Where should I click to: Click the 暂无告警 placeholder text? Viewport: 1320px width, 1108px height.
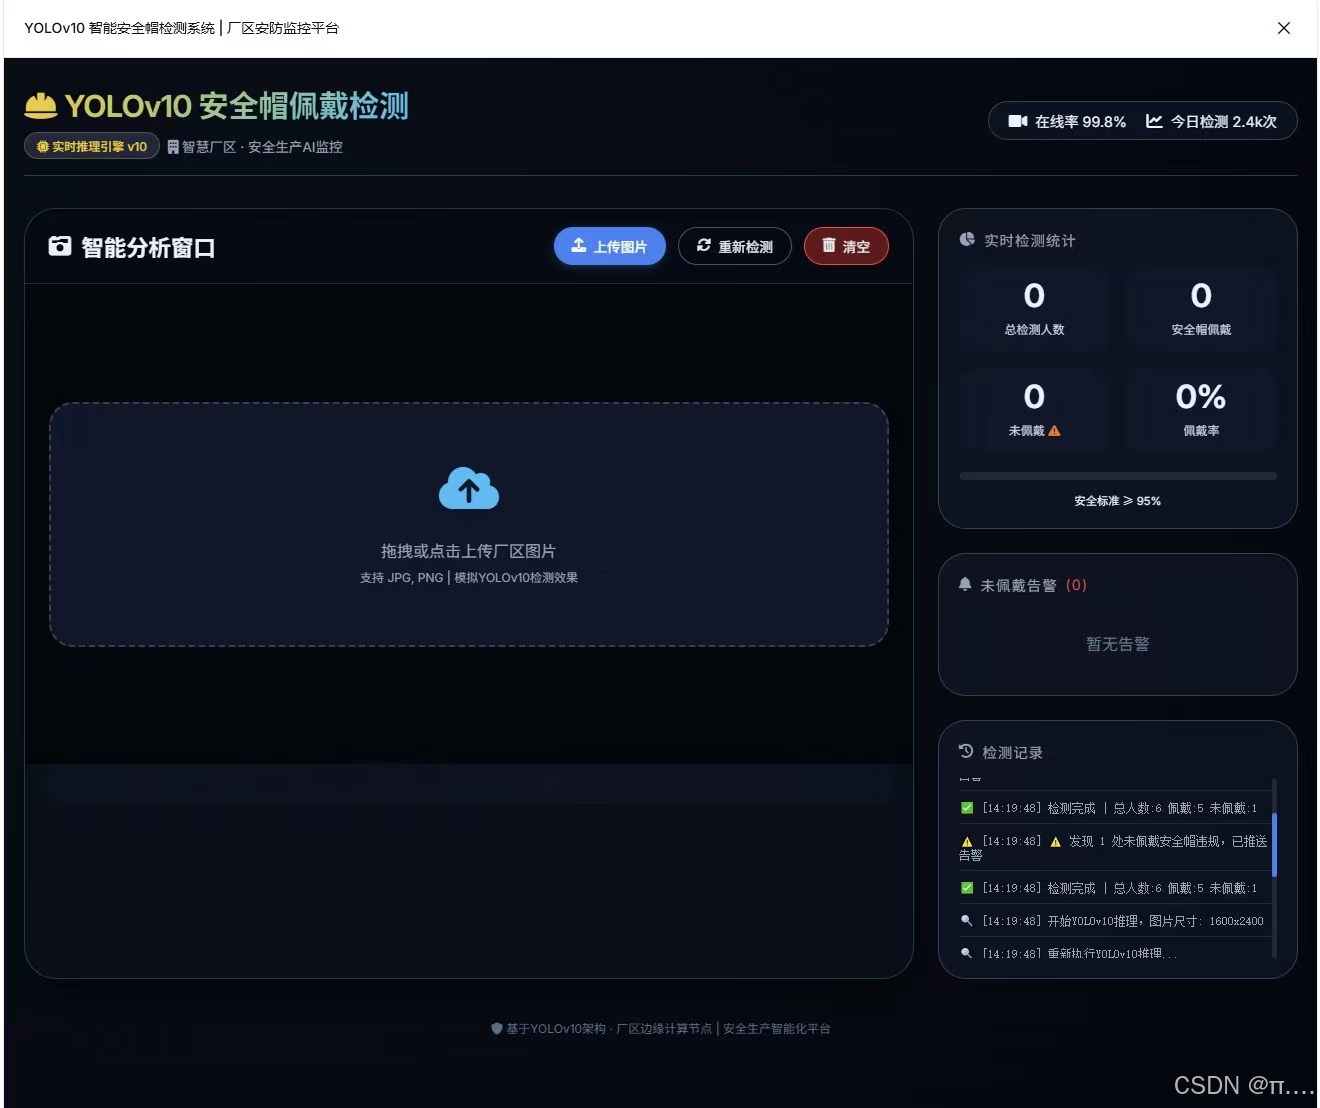1118,644
